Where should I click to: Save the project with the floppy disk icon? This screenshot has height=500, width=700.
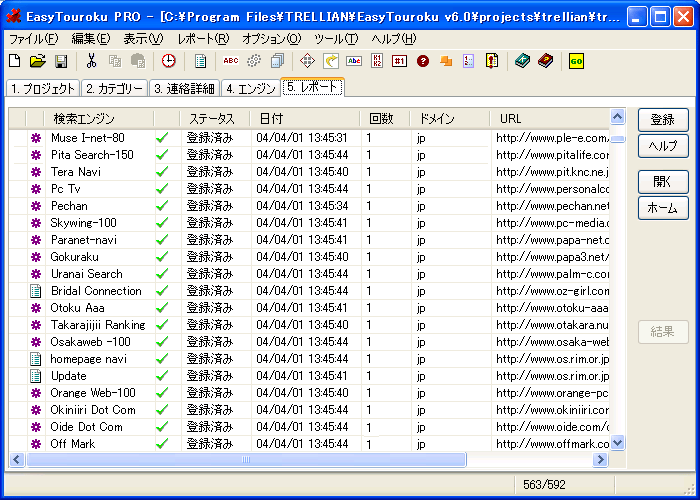click(x=61, y=61)
